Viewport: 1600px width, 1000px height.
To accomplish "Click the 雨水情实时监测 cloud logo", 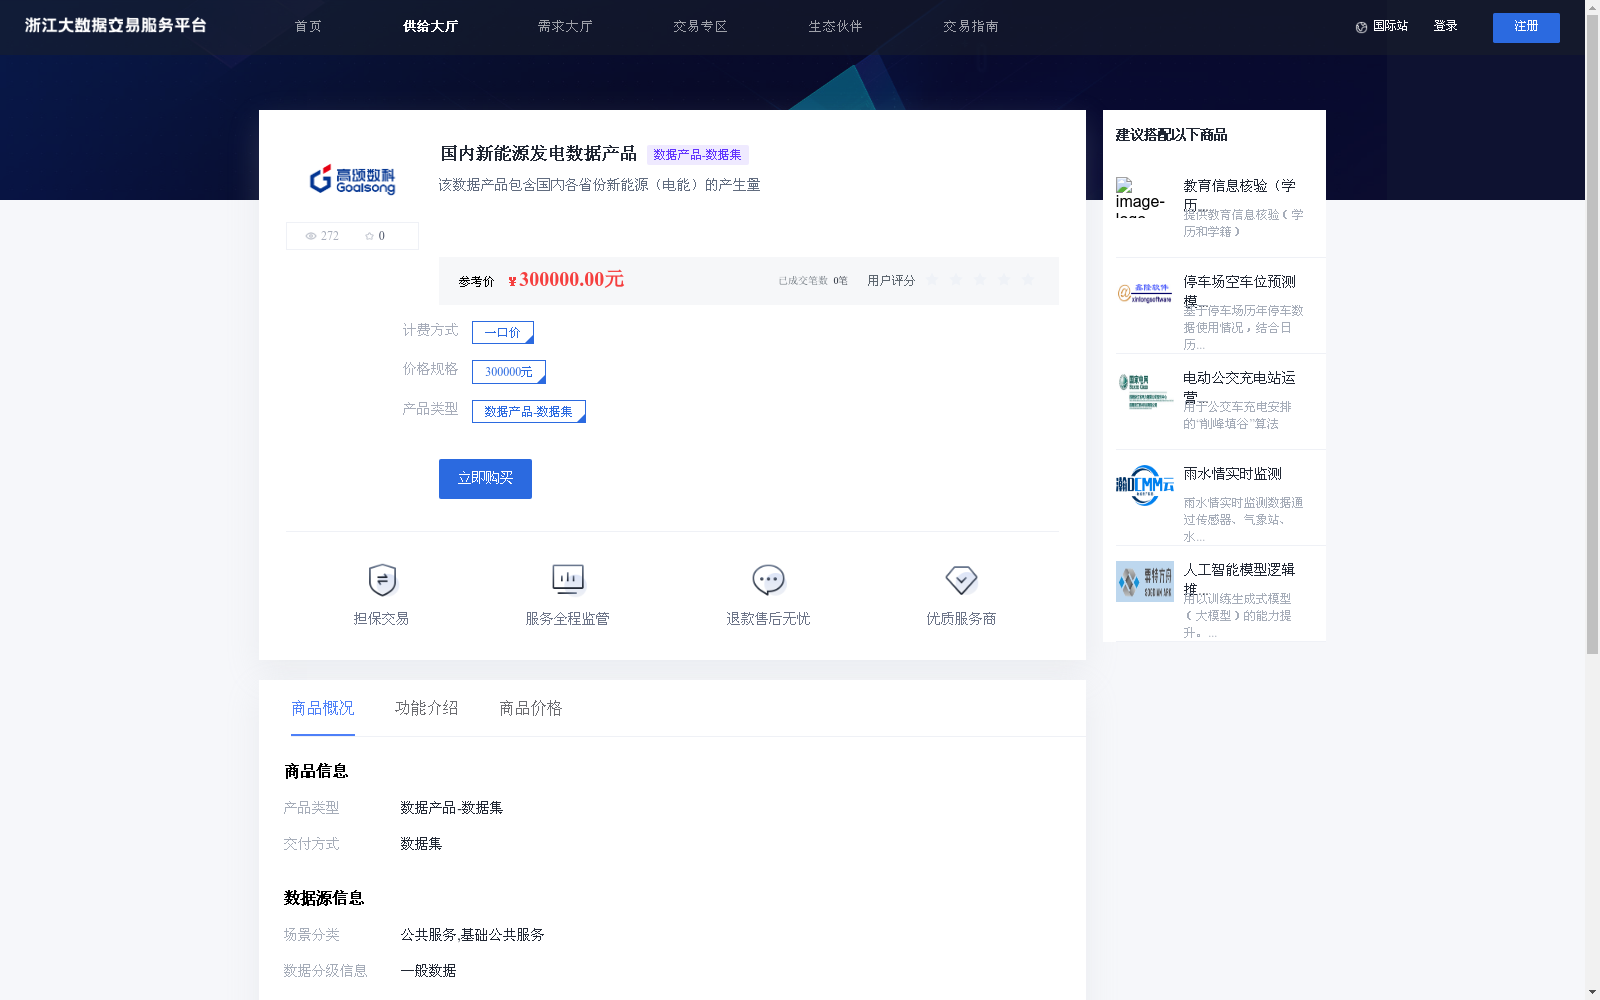I will point(1144,485).
